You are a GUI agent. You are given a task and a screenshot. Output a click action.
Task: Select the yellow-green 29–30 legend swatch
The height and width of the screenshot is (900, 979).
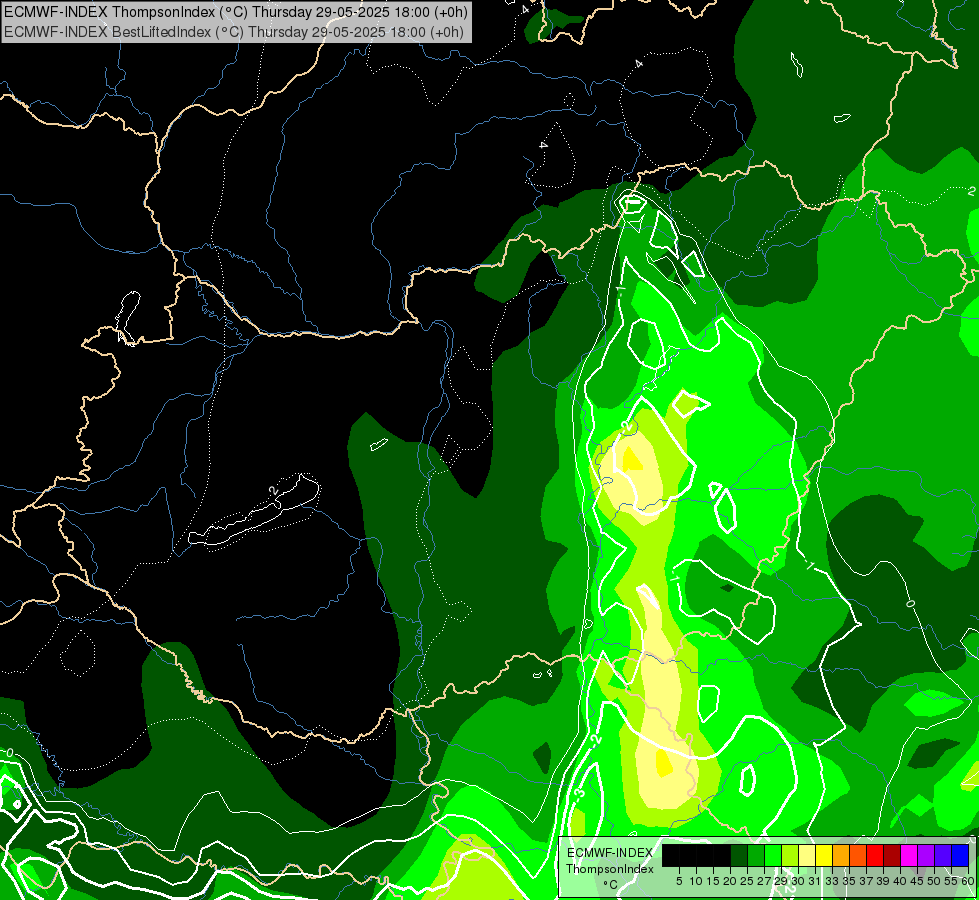[790, 855]
